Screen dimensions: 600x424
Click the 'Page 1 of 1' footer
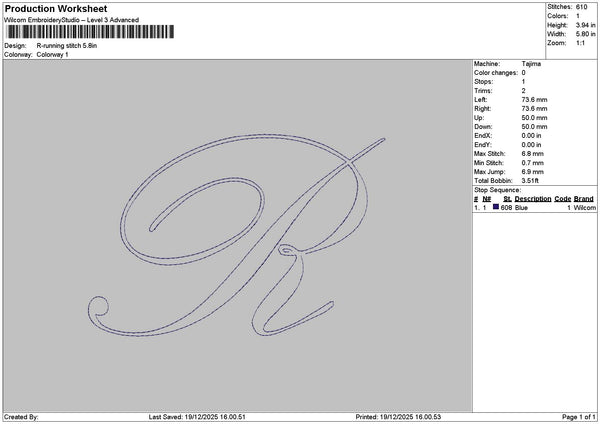click(x=579, y=417)
